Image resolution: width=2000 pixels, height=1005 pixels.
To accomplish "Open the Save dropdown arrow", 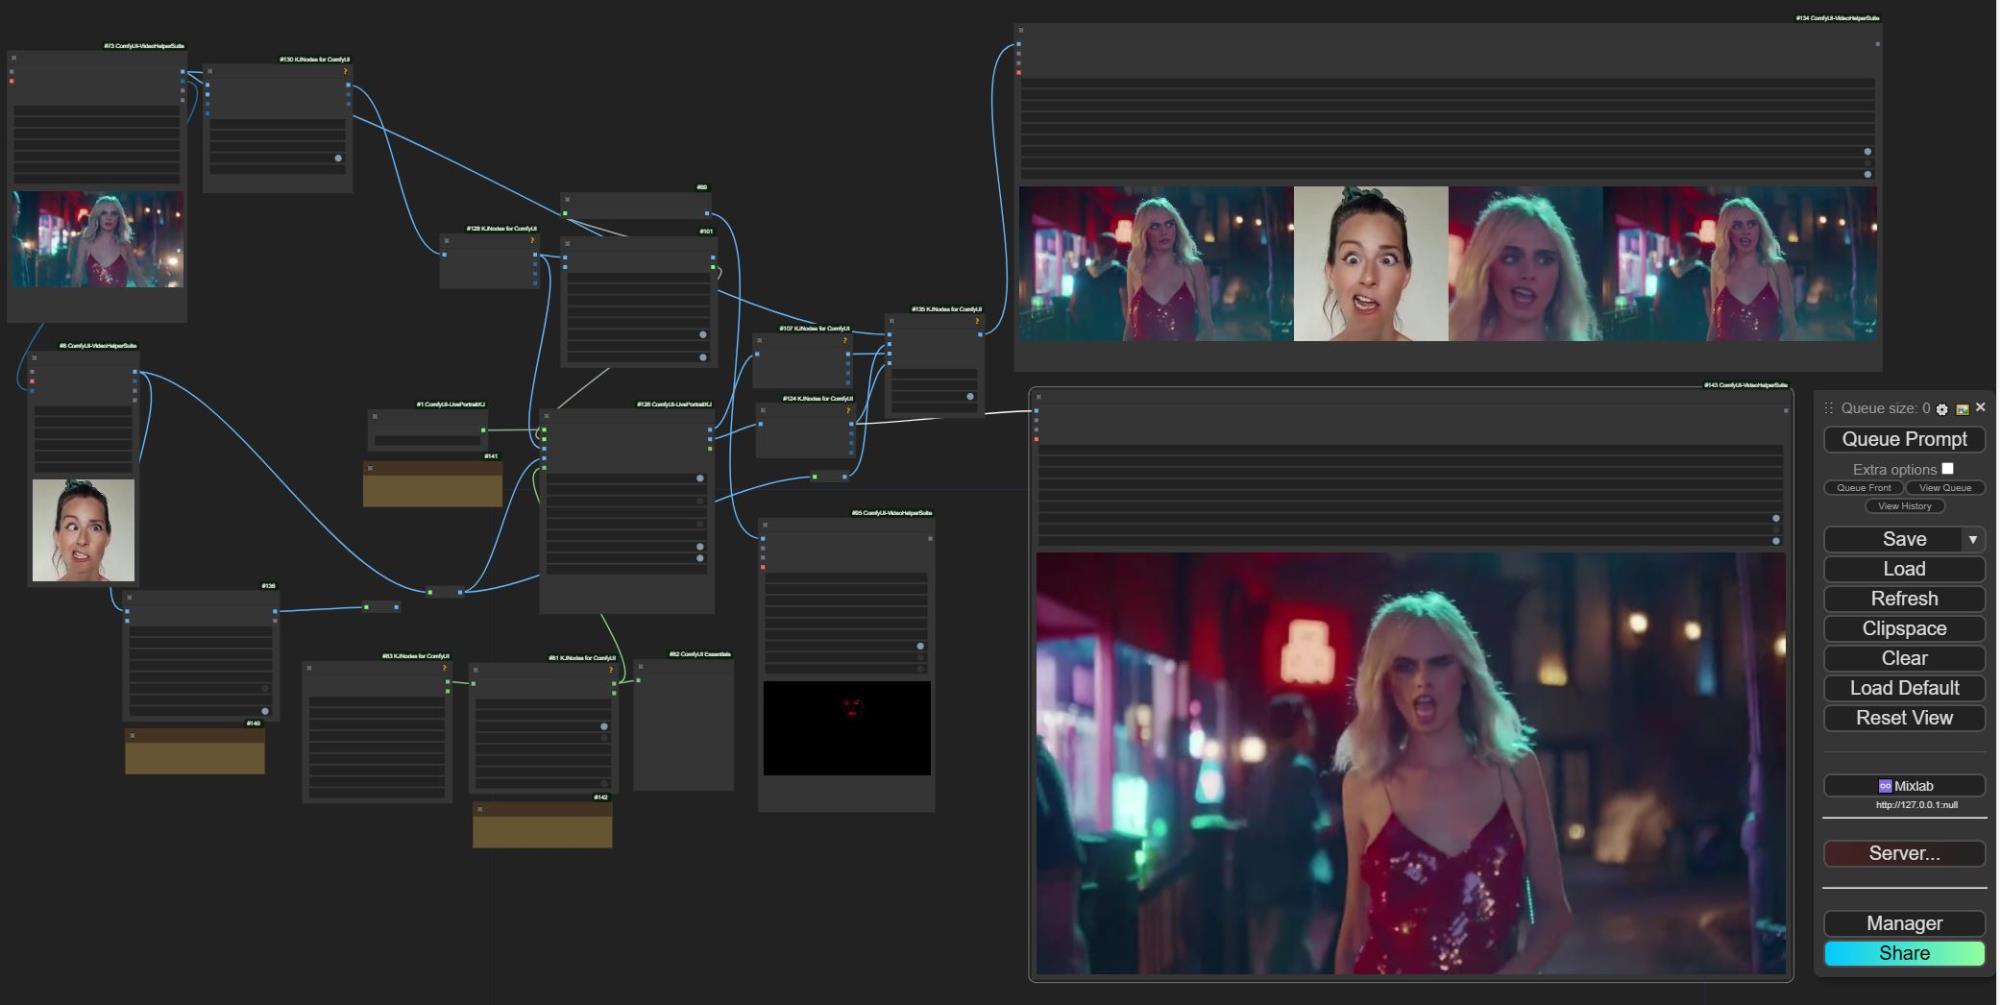I will coord(1973,539).
